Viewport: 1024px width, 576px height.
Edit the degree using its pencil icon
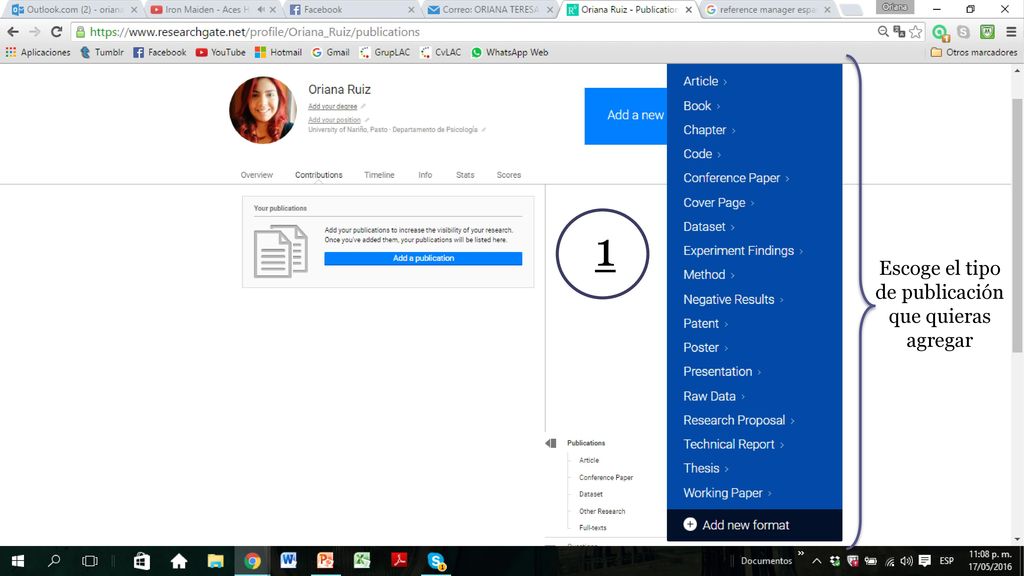(363, 106)
